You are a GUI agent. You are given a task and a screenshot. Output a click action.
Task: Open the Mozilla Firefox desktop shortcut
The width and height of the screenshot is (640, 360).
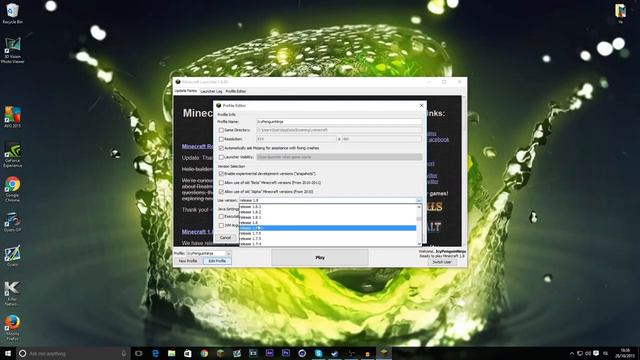(12, 328)
